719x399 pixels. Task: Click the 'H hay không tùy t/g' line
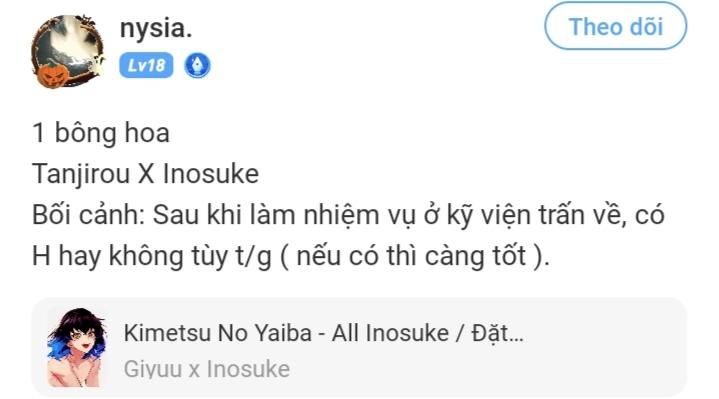pos(291,256)
